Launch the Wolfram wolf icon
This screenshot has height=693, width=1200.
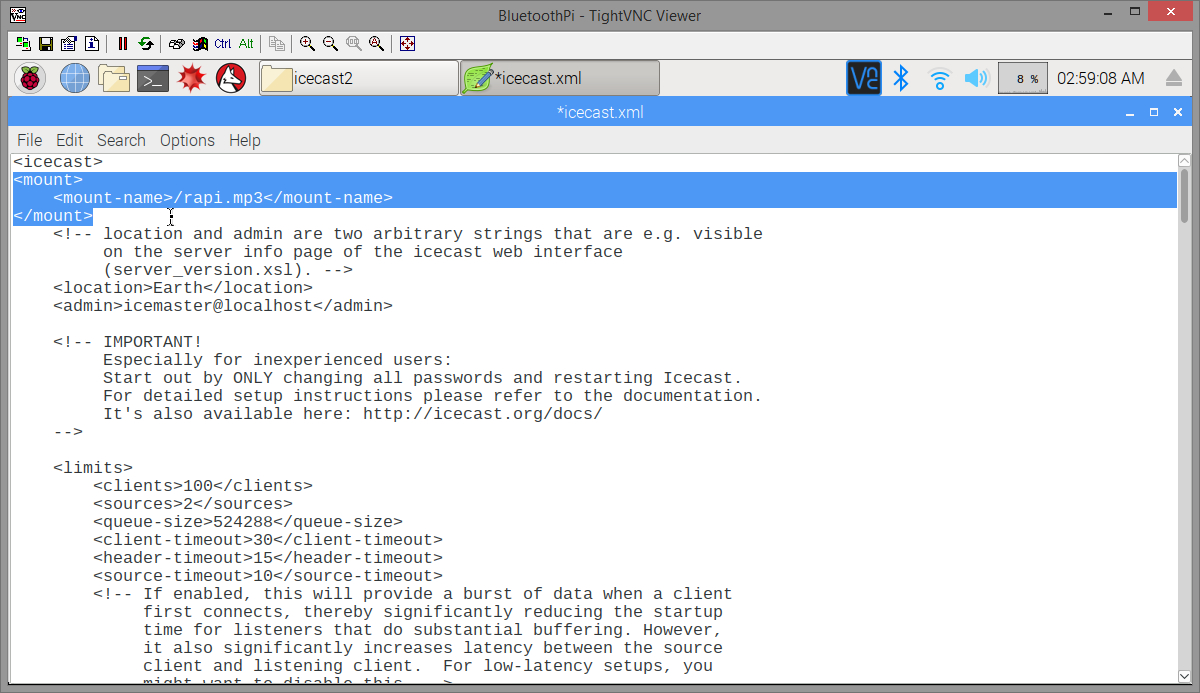(232, 78)
